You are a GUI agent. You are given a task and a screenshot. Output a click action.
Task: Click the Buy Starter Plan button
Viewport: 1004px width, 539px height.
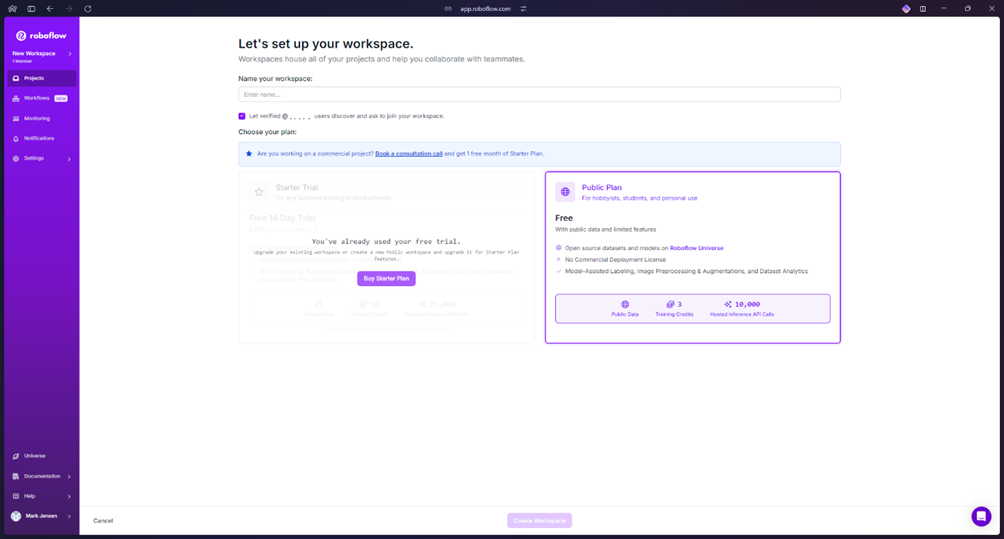click(x=386, y=279)
